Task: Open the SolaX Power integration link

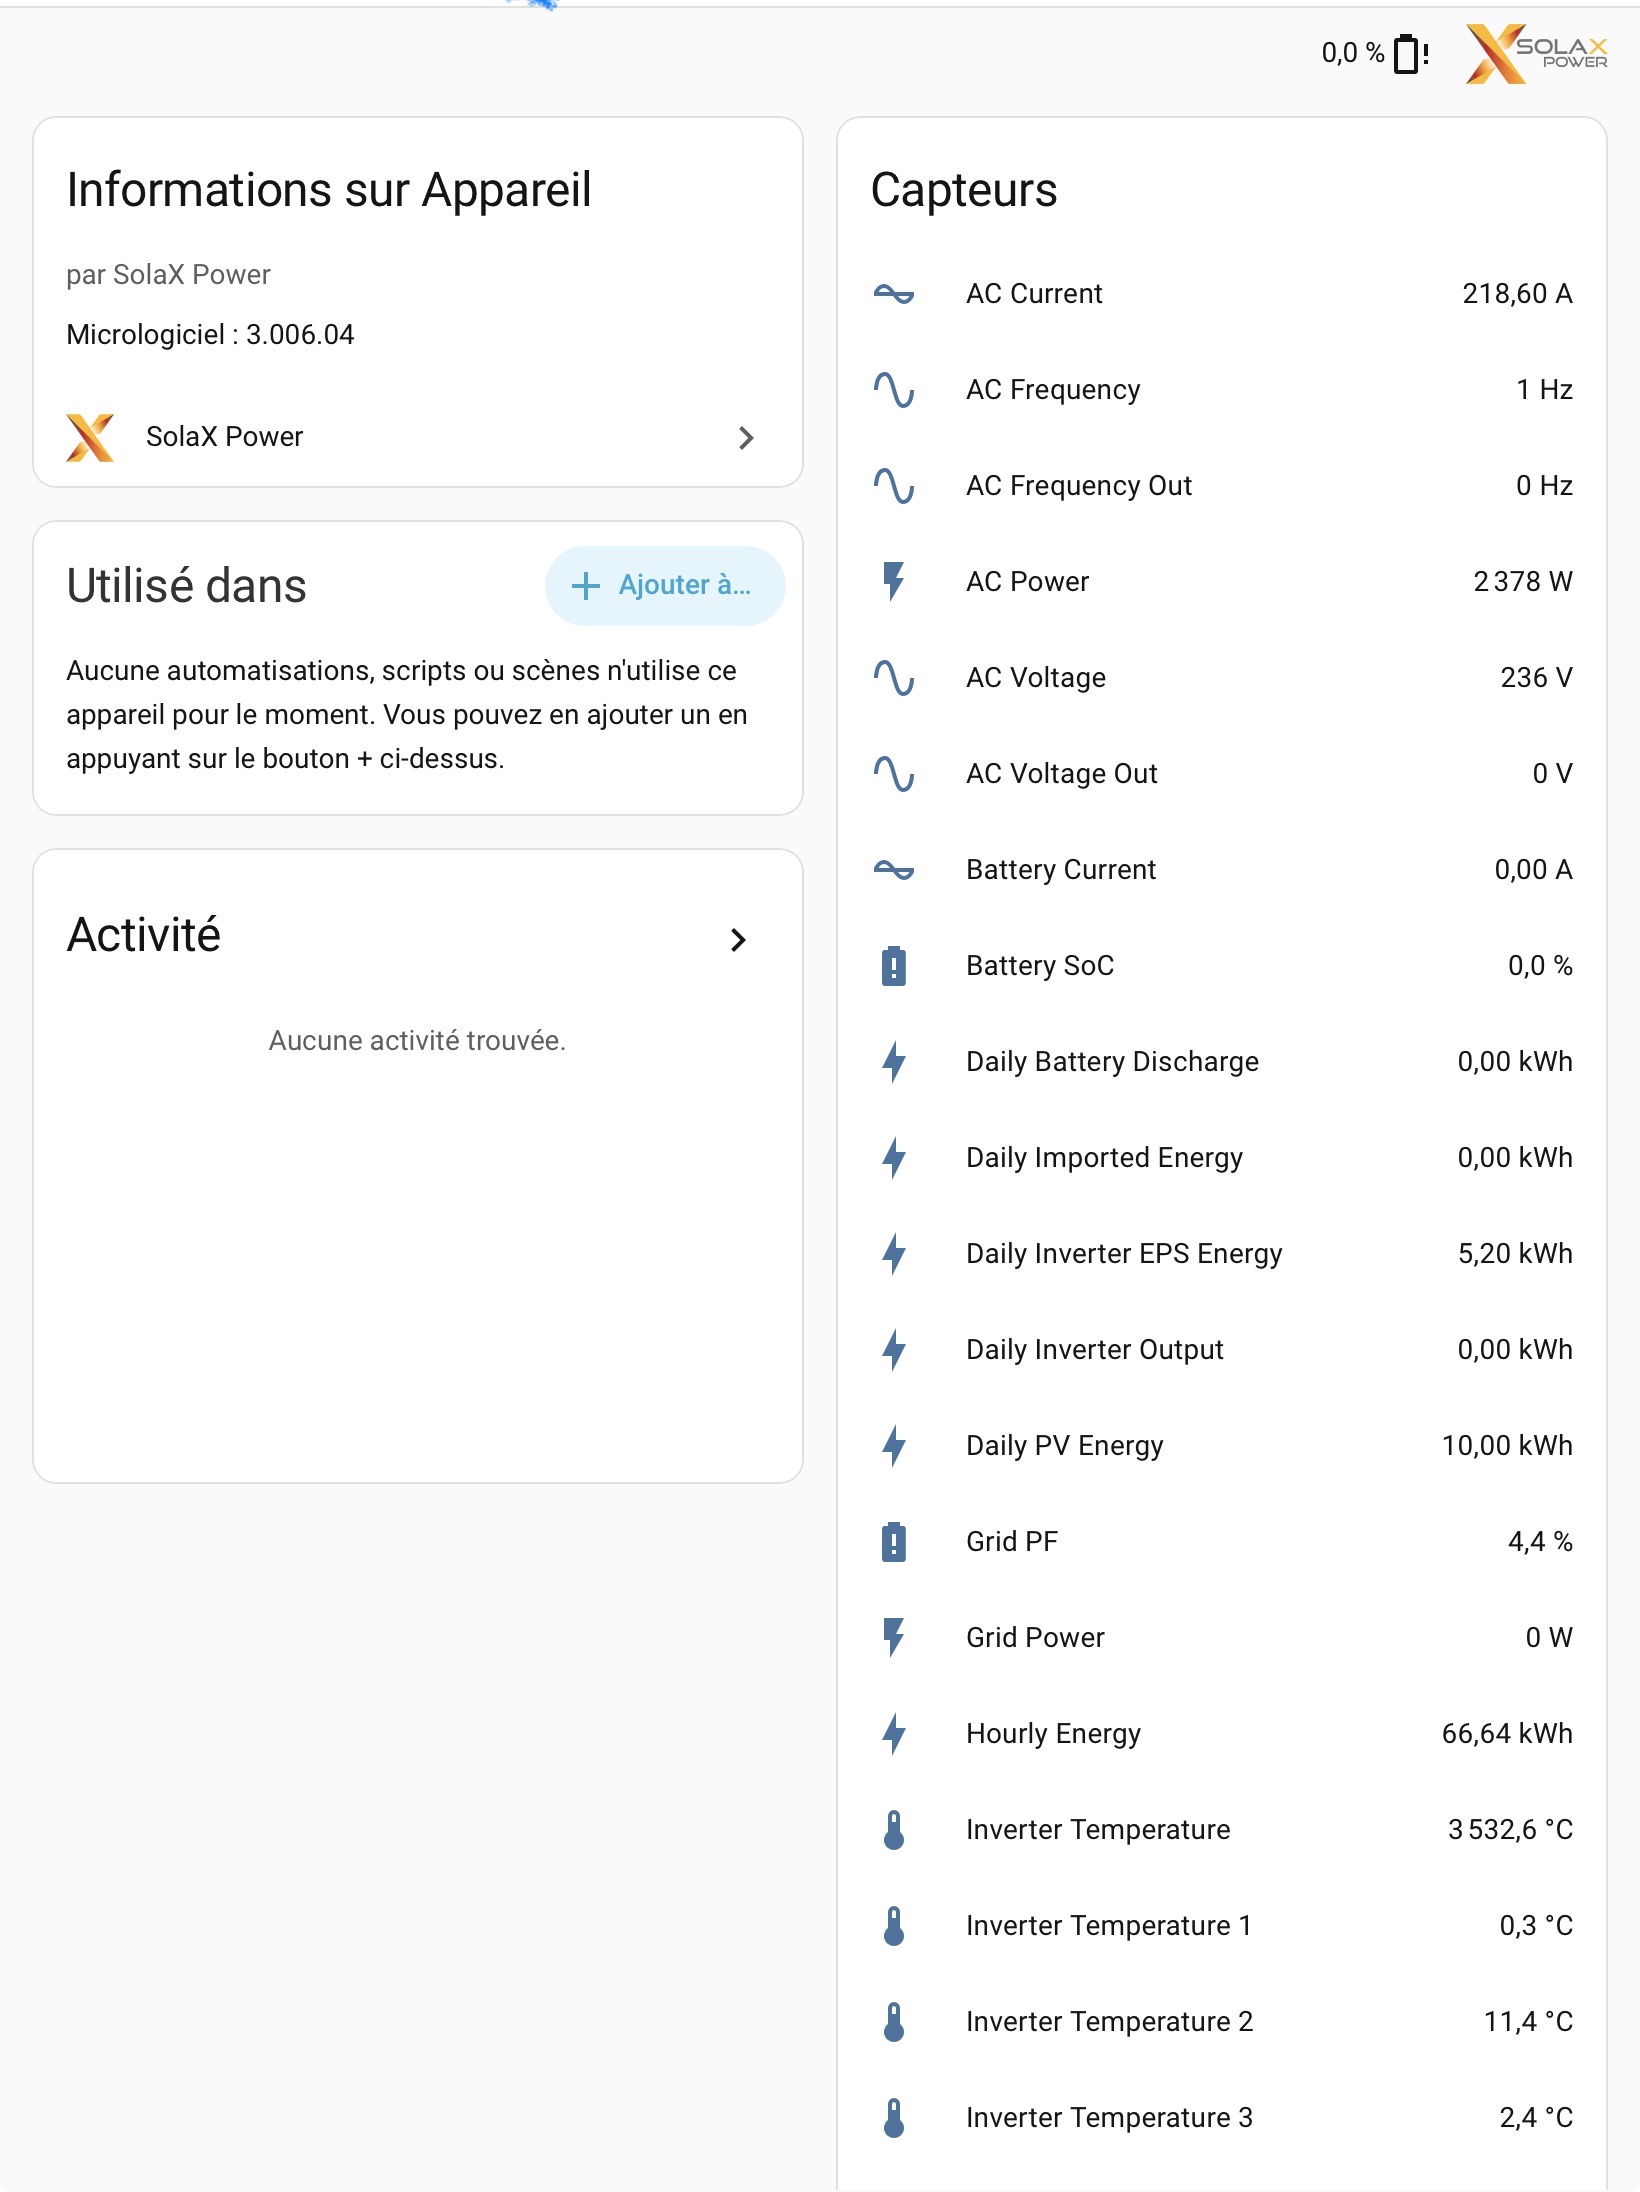Action: pyautogui.click(x=418, y=438)
